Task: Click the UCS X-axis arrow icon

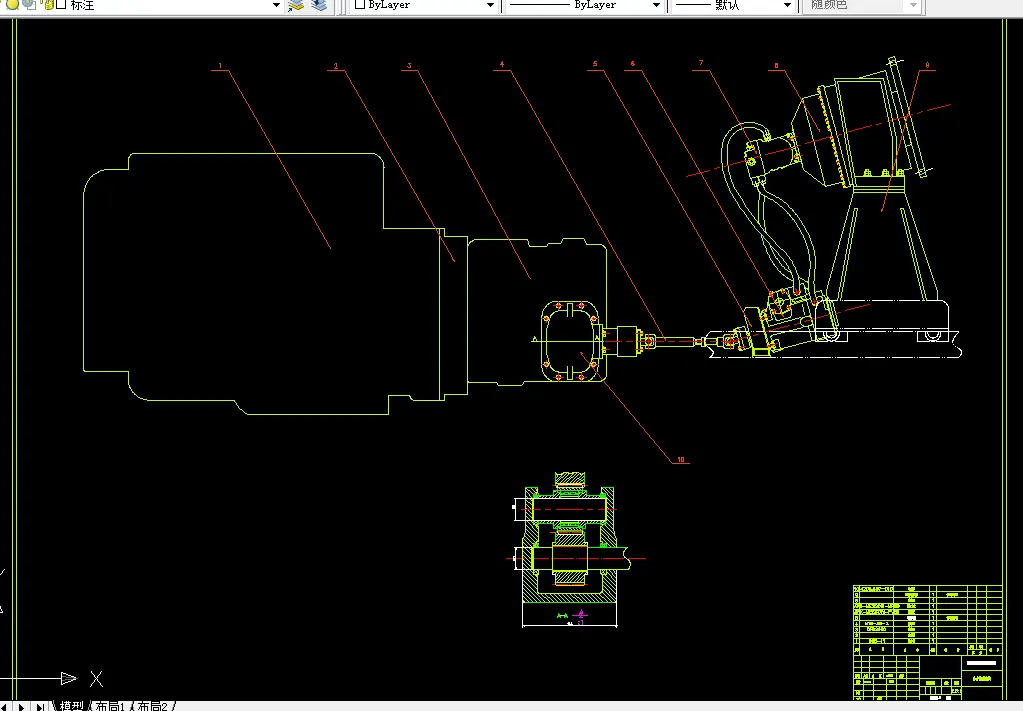Action: coord(69,678)
